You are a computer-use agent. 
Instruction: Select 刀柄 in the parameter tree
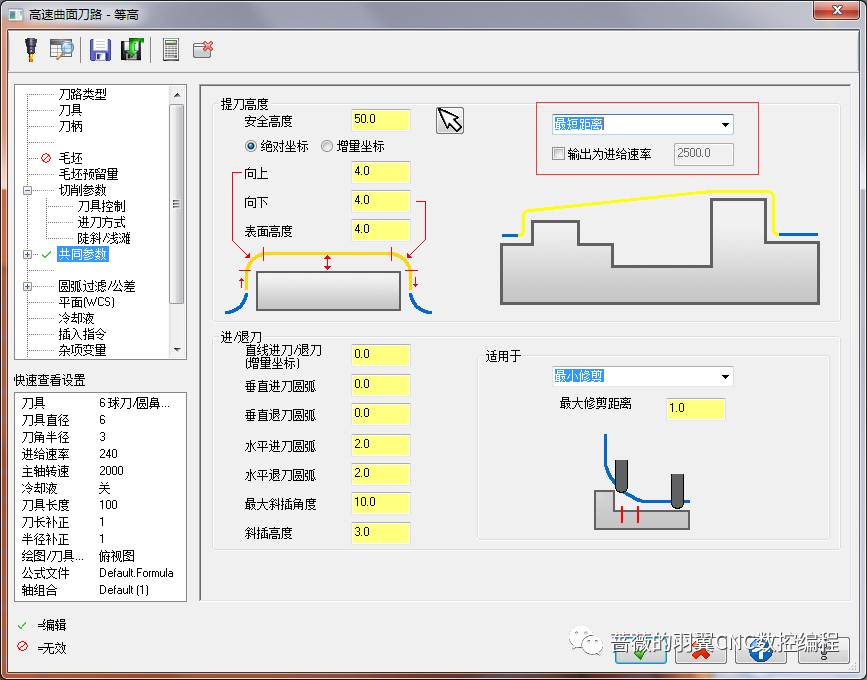[x=70, y=126]
